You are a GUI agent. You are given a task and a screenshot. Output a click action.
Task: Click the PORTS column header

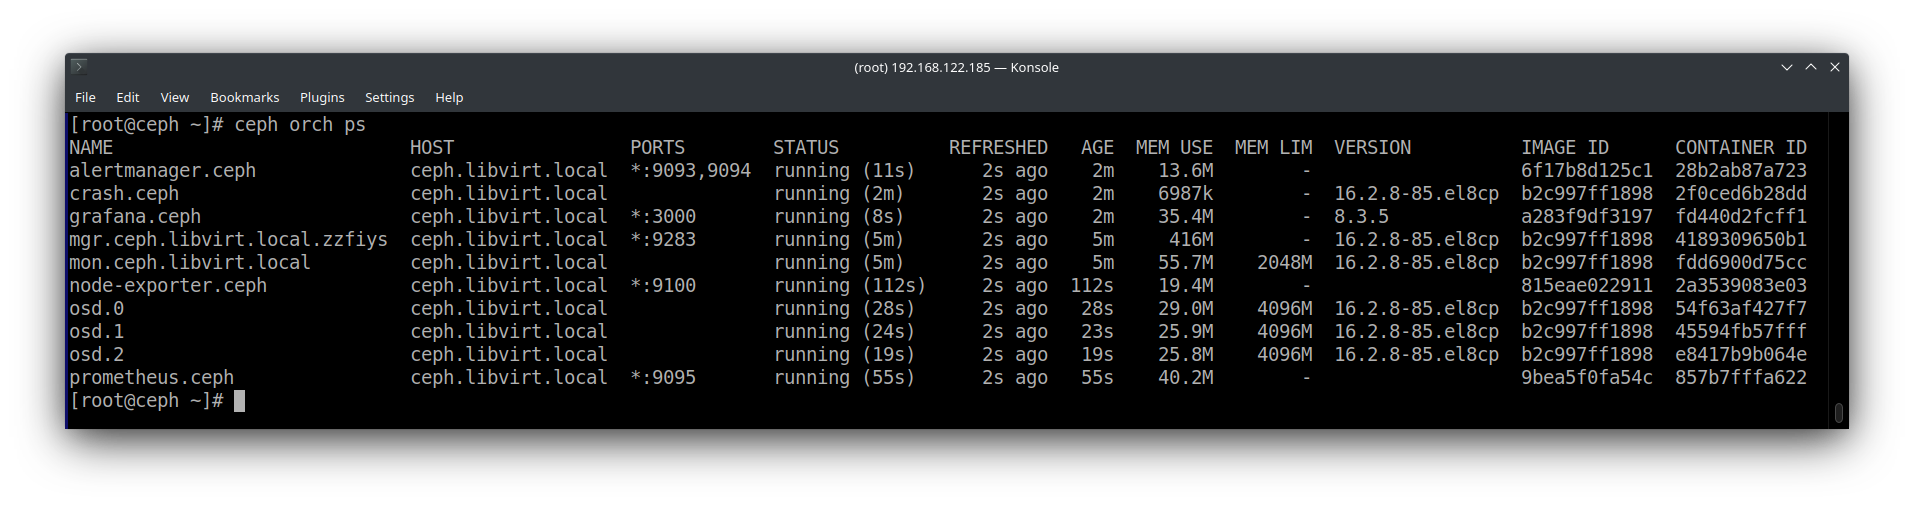(x=657, y=148)
